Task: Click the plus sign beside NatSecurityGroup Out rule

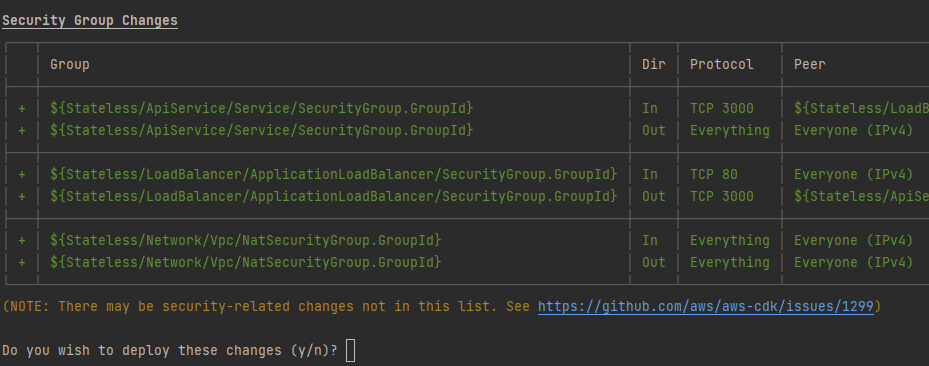Action: (x=22, y=262)
